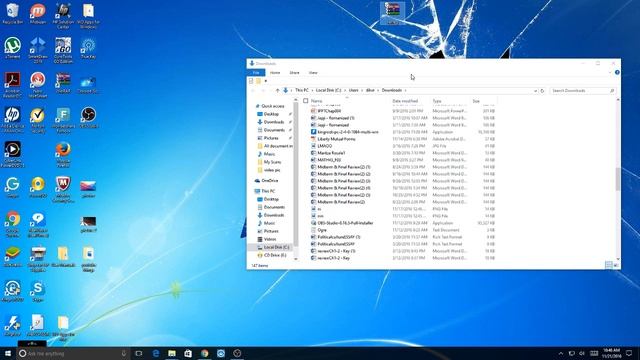This screenshot has height=360, width=640.
Task: Click the breadcrumb chevron after Users
Action: (x=362, y=90)
